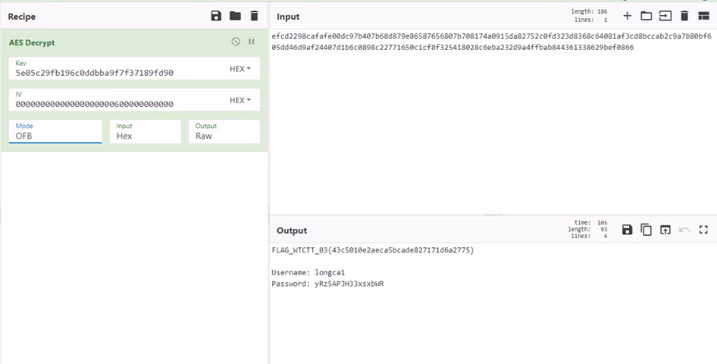Open folder as input icon
Viewport: 717px width, 364px height.
(646, 16)
